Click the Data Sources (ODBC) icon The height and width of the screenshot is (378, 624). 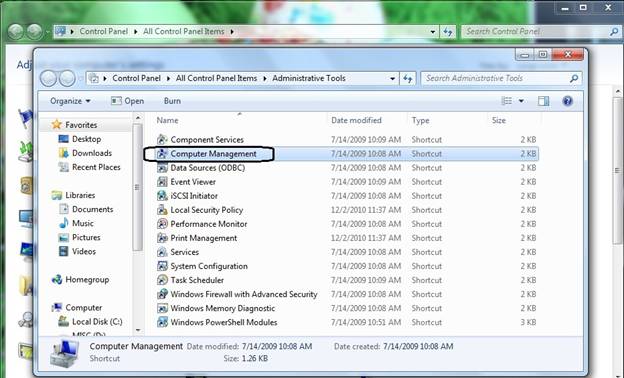(162, 168)
